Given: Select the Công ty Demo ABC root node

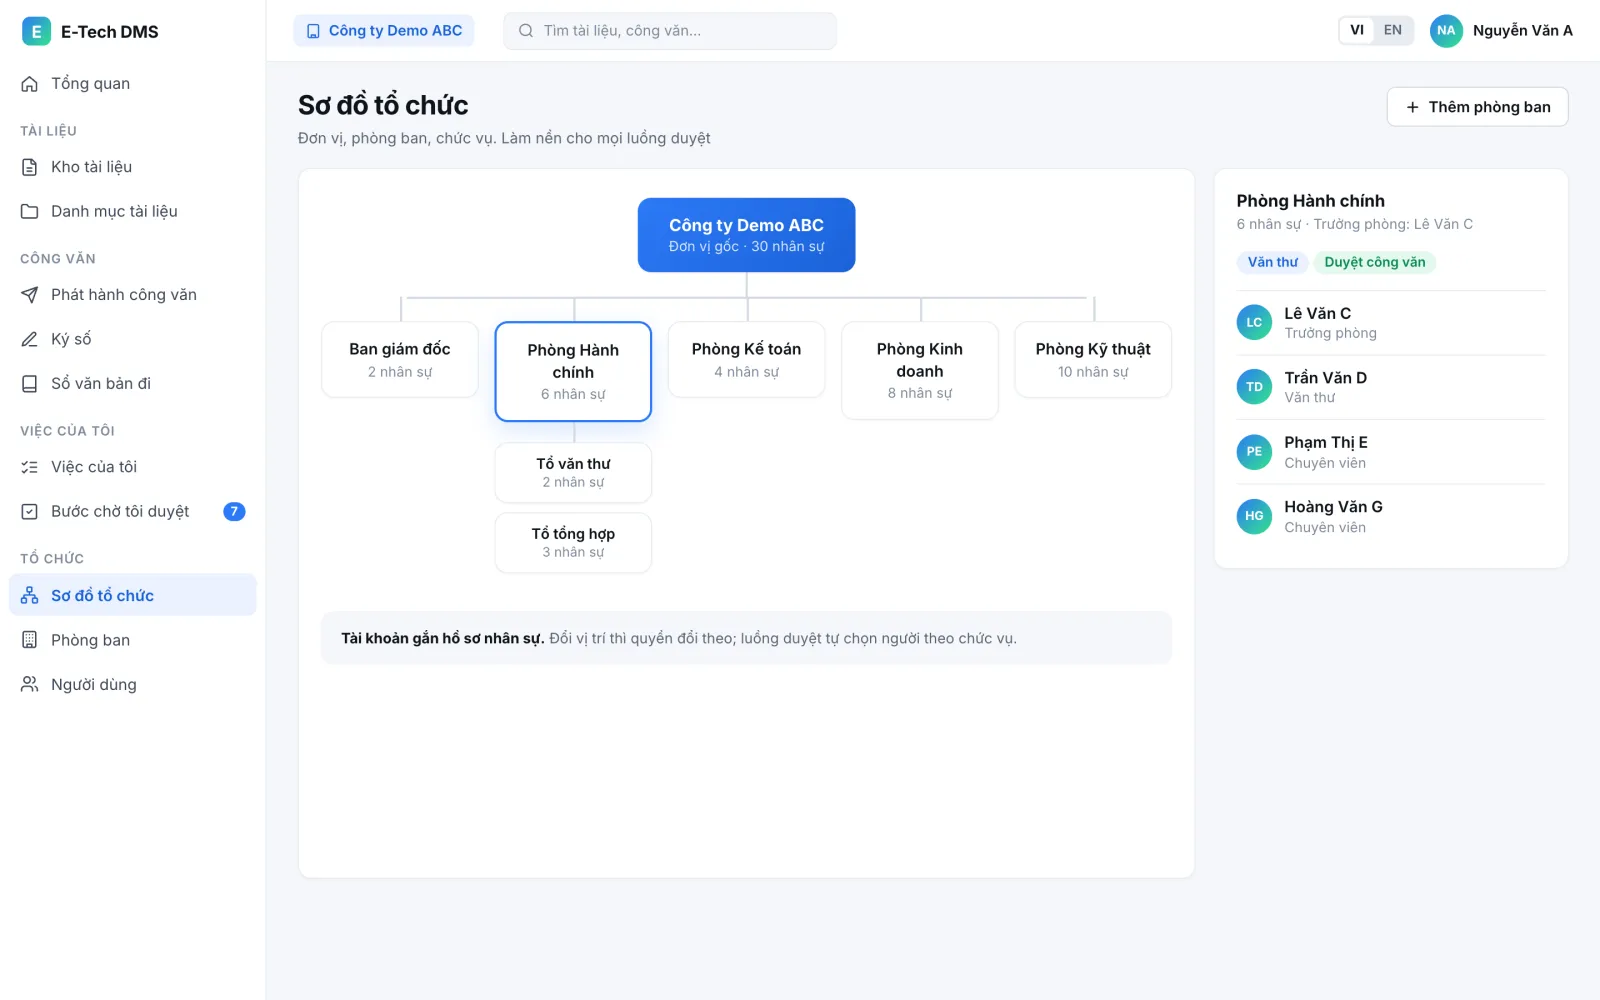Looking at the screenshot, I should point(747,235).
